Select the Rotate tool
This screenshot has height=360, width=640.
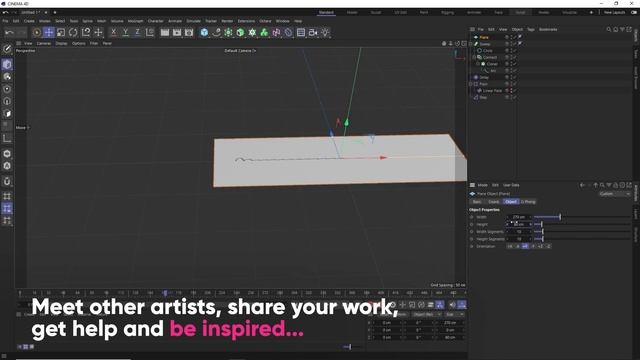pos(73,32)
